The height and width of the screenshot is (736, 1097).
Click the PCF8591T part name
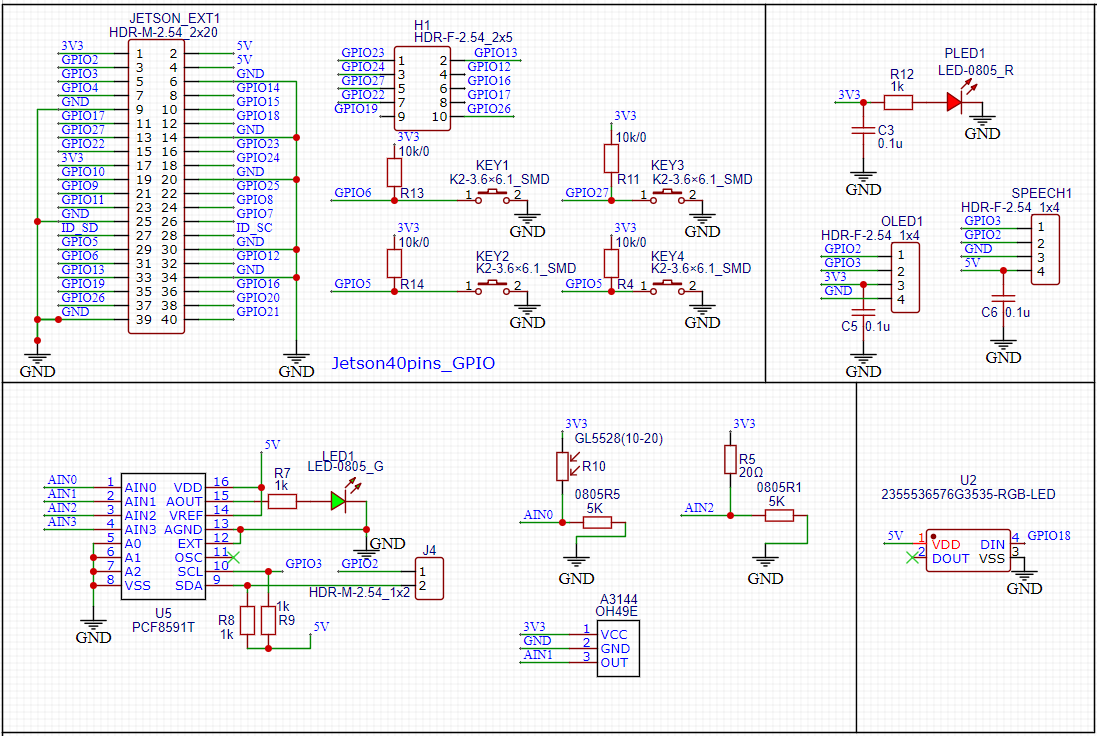164,627
